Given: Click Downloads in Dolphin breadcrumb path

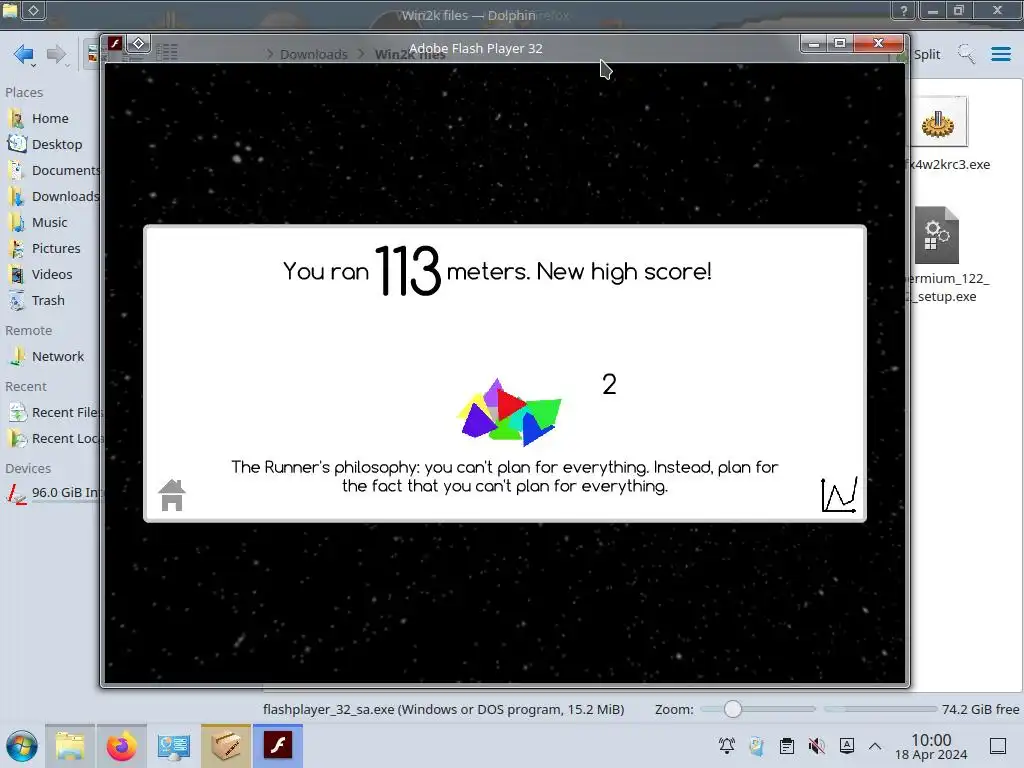Looking at the screenshot, I should point(313,54).
